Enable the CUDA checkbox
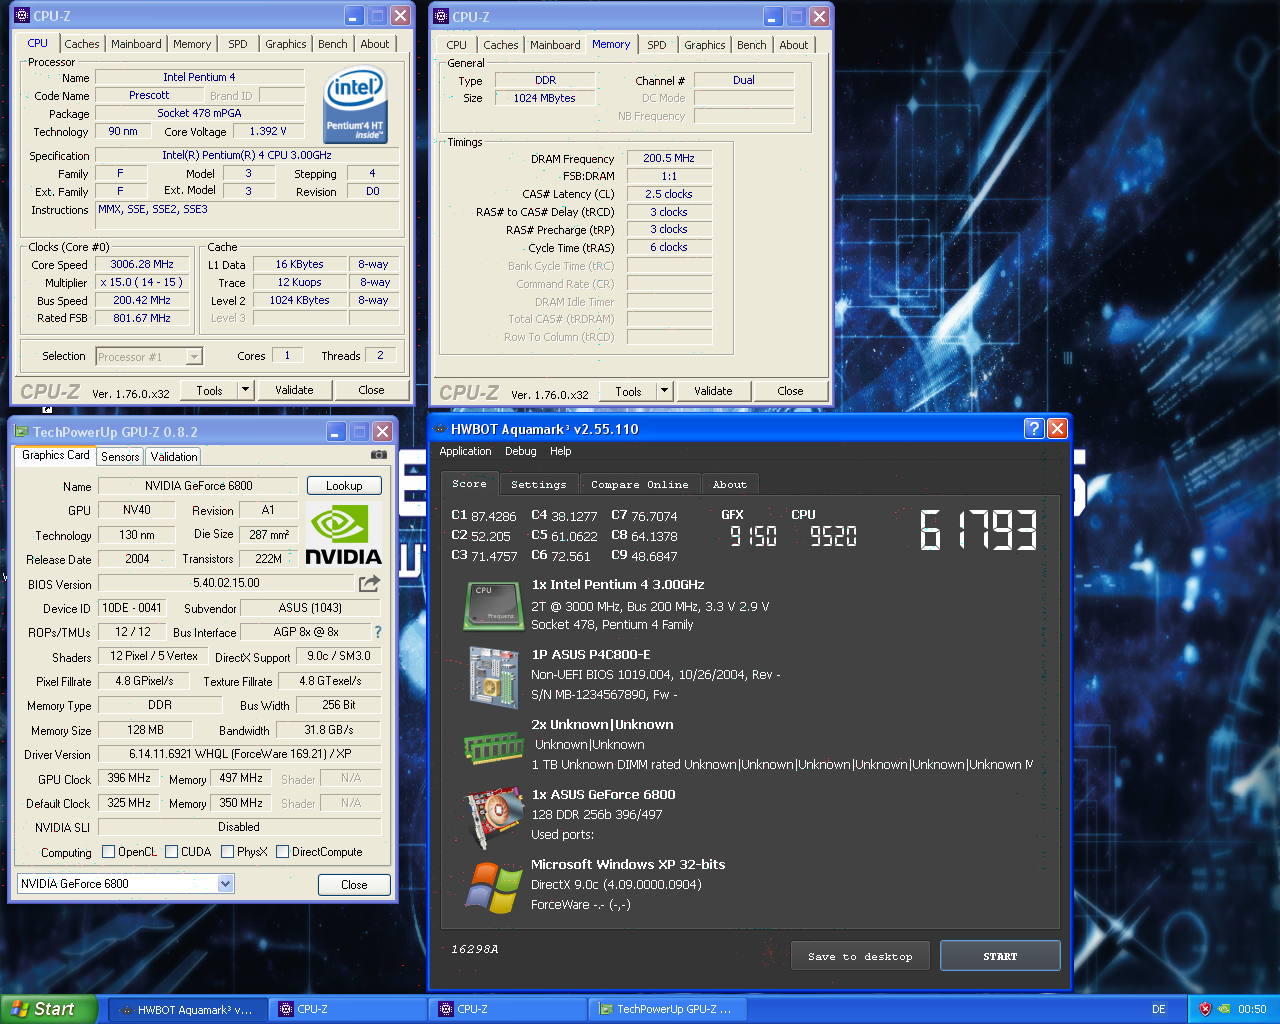 (x=172, y=852)
